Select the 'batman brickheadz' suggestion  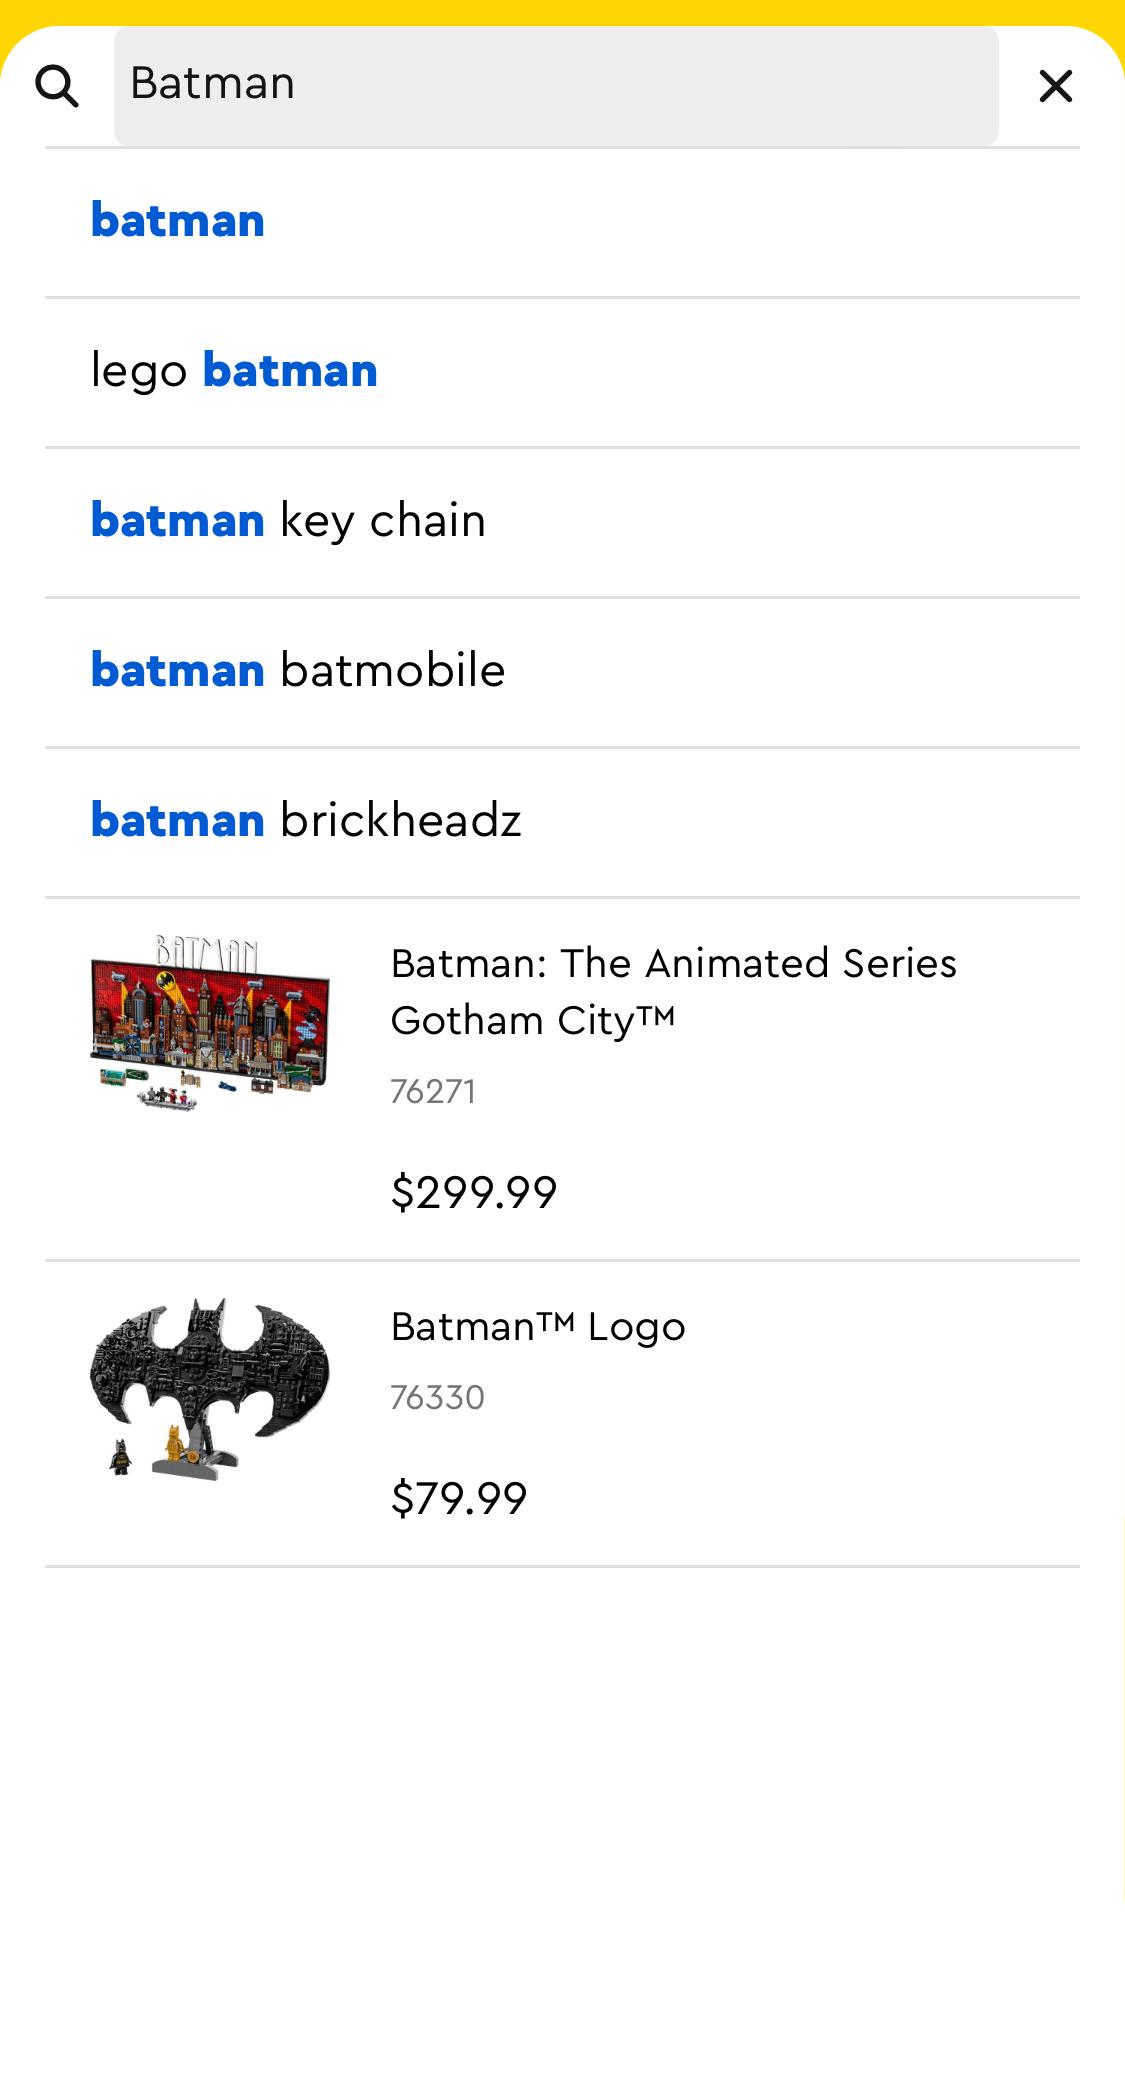305,819
